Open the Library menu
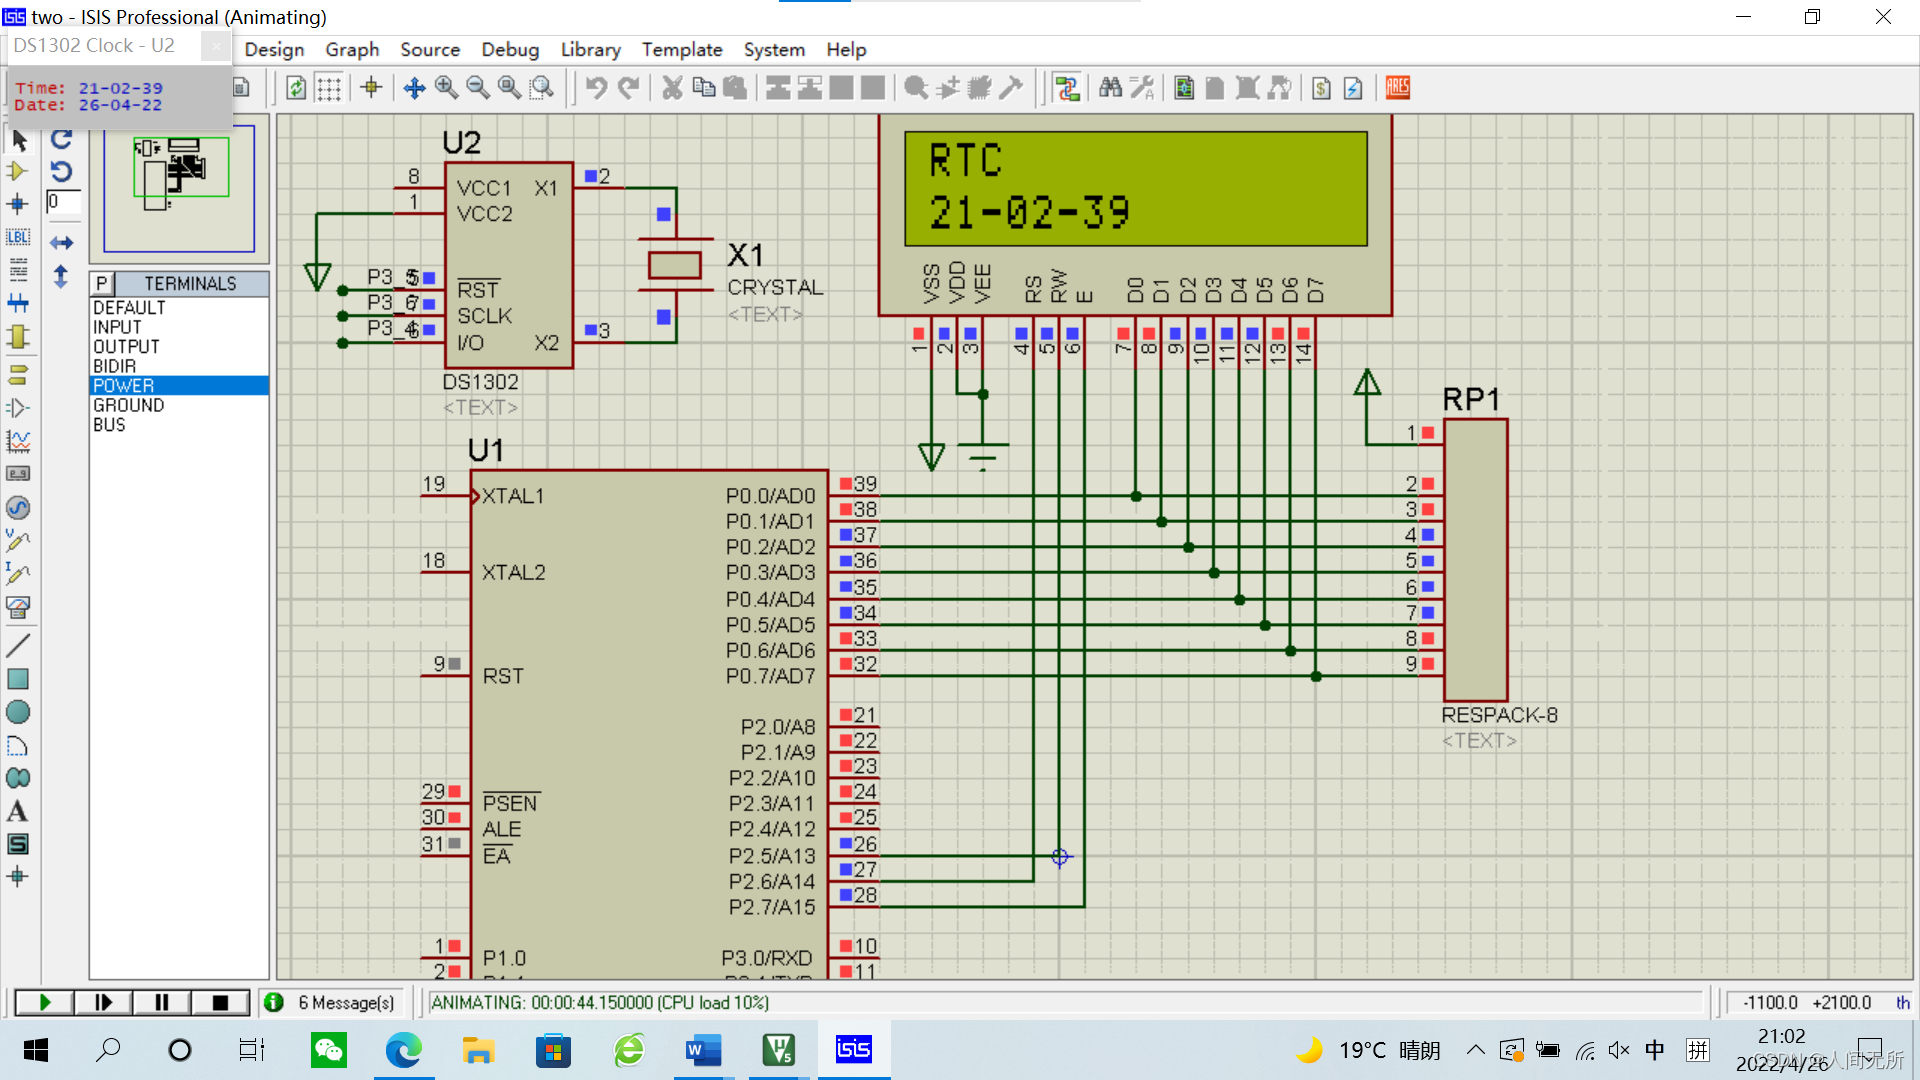 [x=590, y=49]
